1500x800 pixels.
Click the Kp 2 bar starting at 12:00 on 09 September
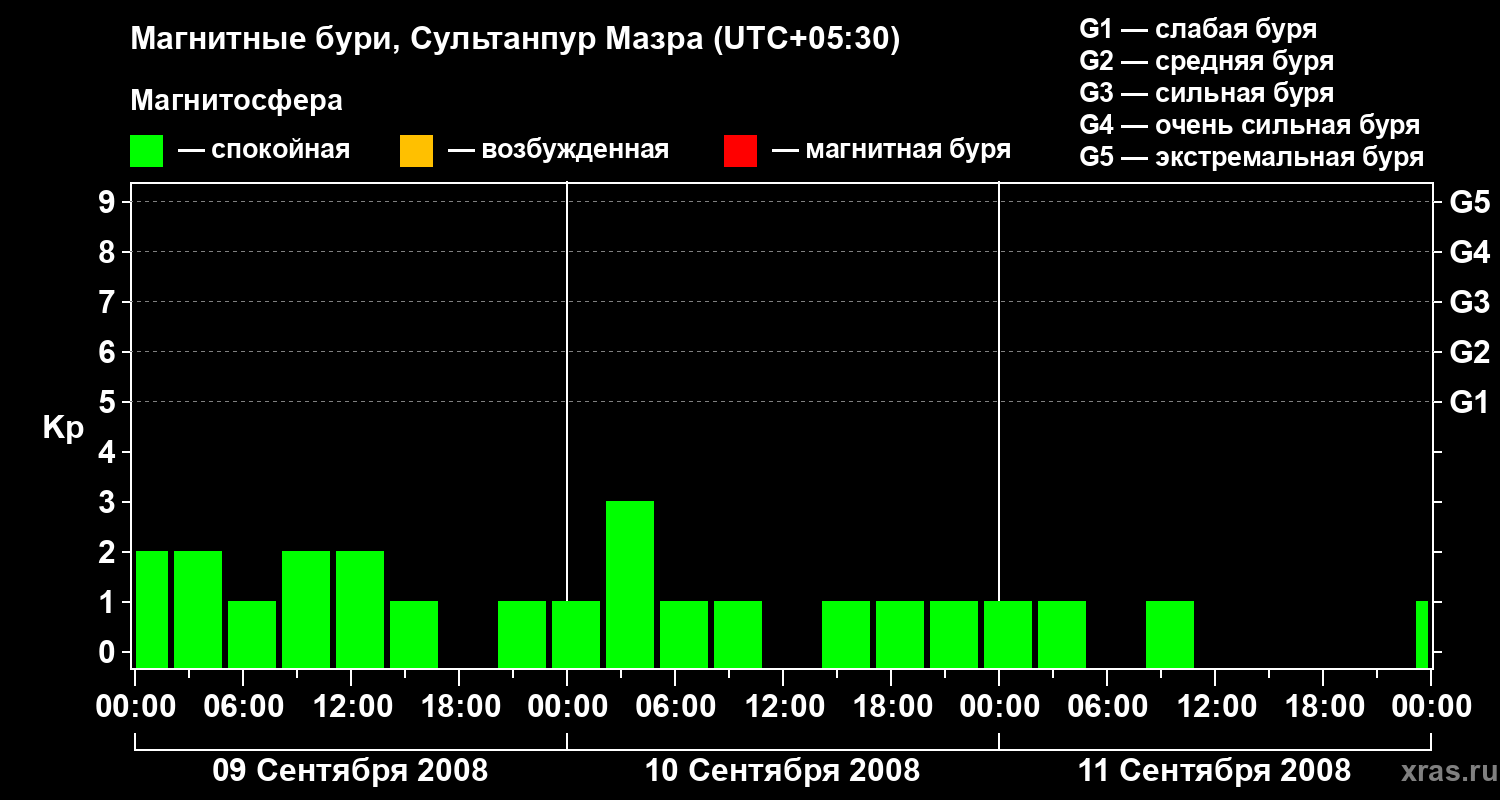pos(360,609)
